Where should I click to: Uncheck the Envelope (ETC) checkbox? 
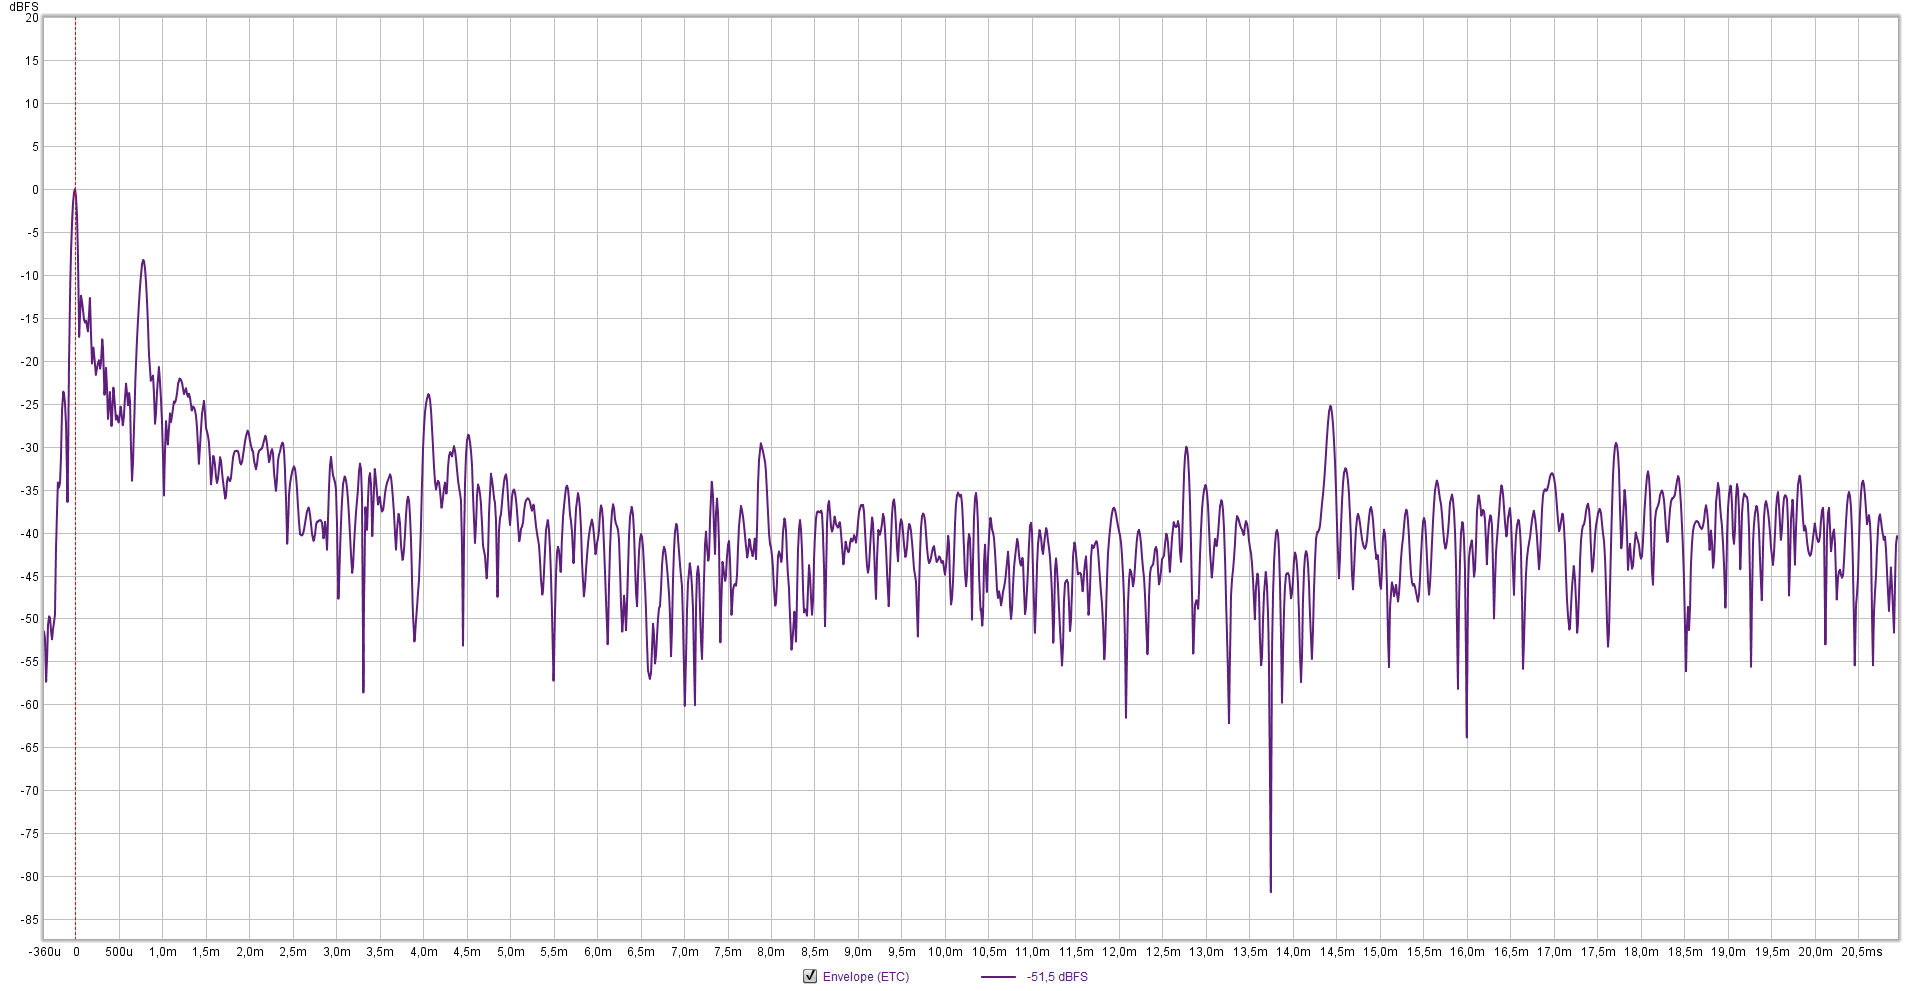coord(810,976)
